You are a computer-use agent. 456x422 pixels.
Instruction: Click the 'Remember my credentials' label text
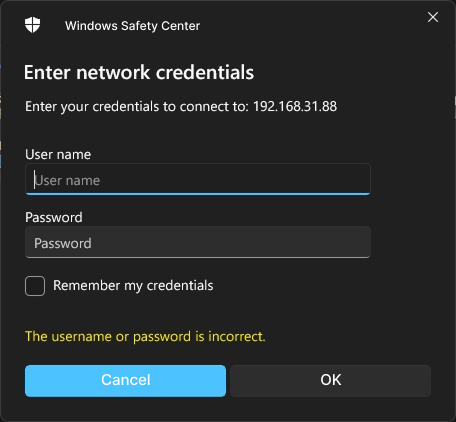tap(133, 286)
